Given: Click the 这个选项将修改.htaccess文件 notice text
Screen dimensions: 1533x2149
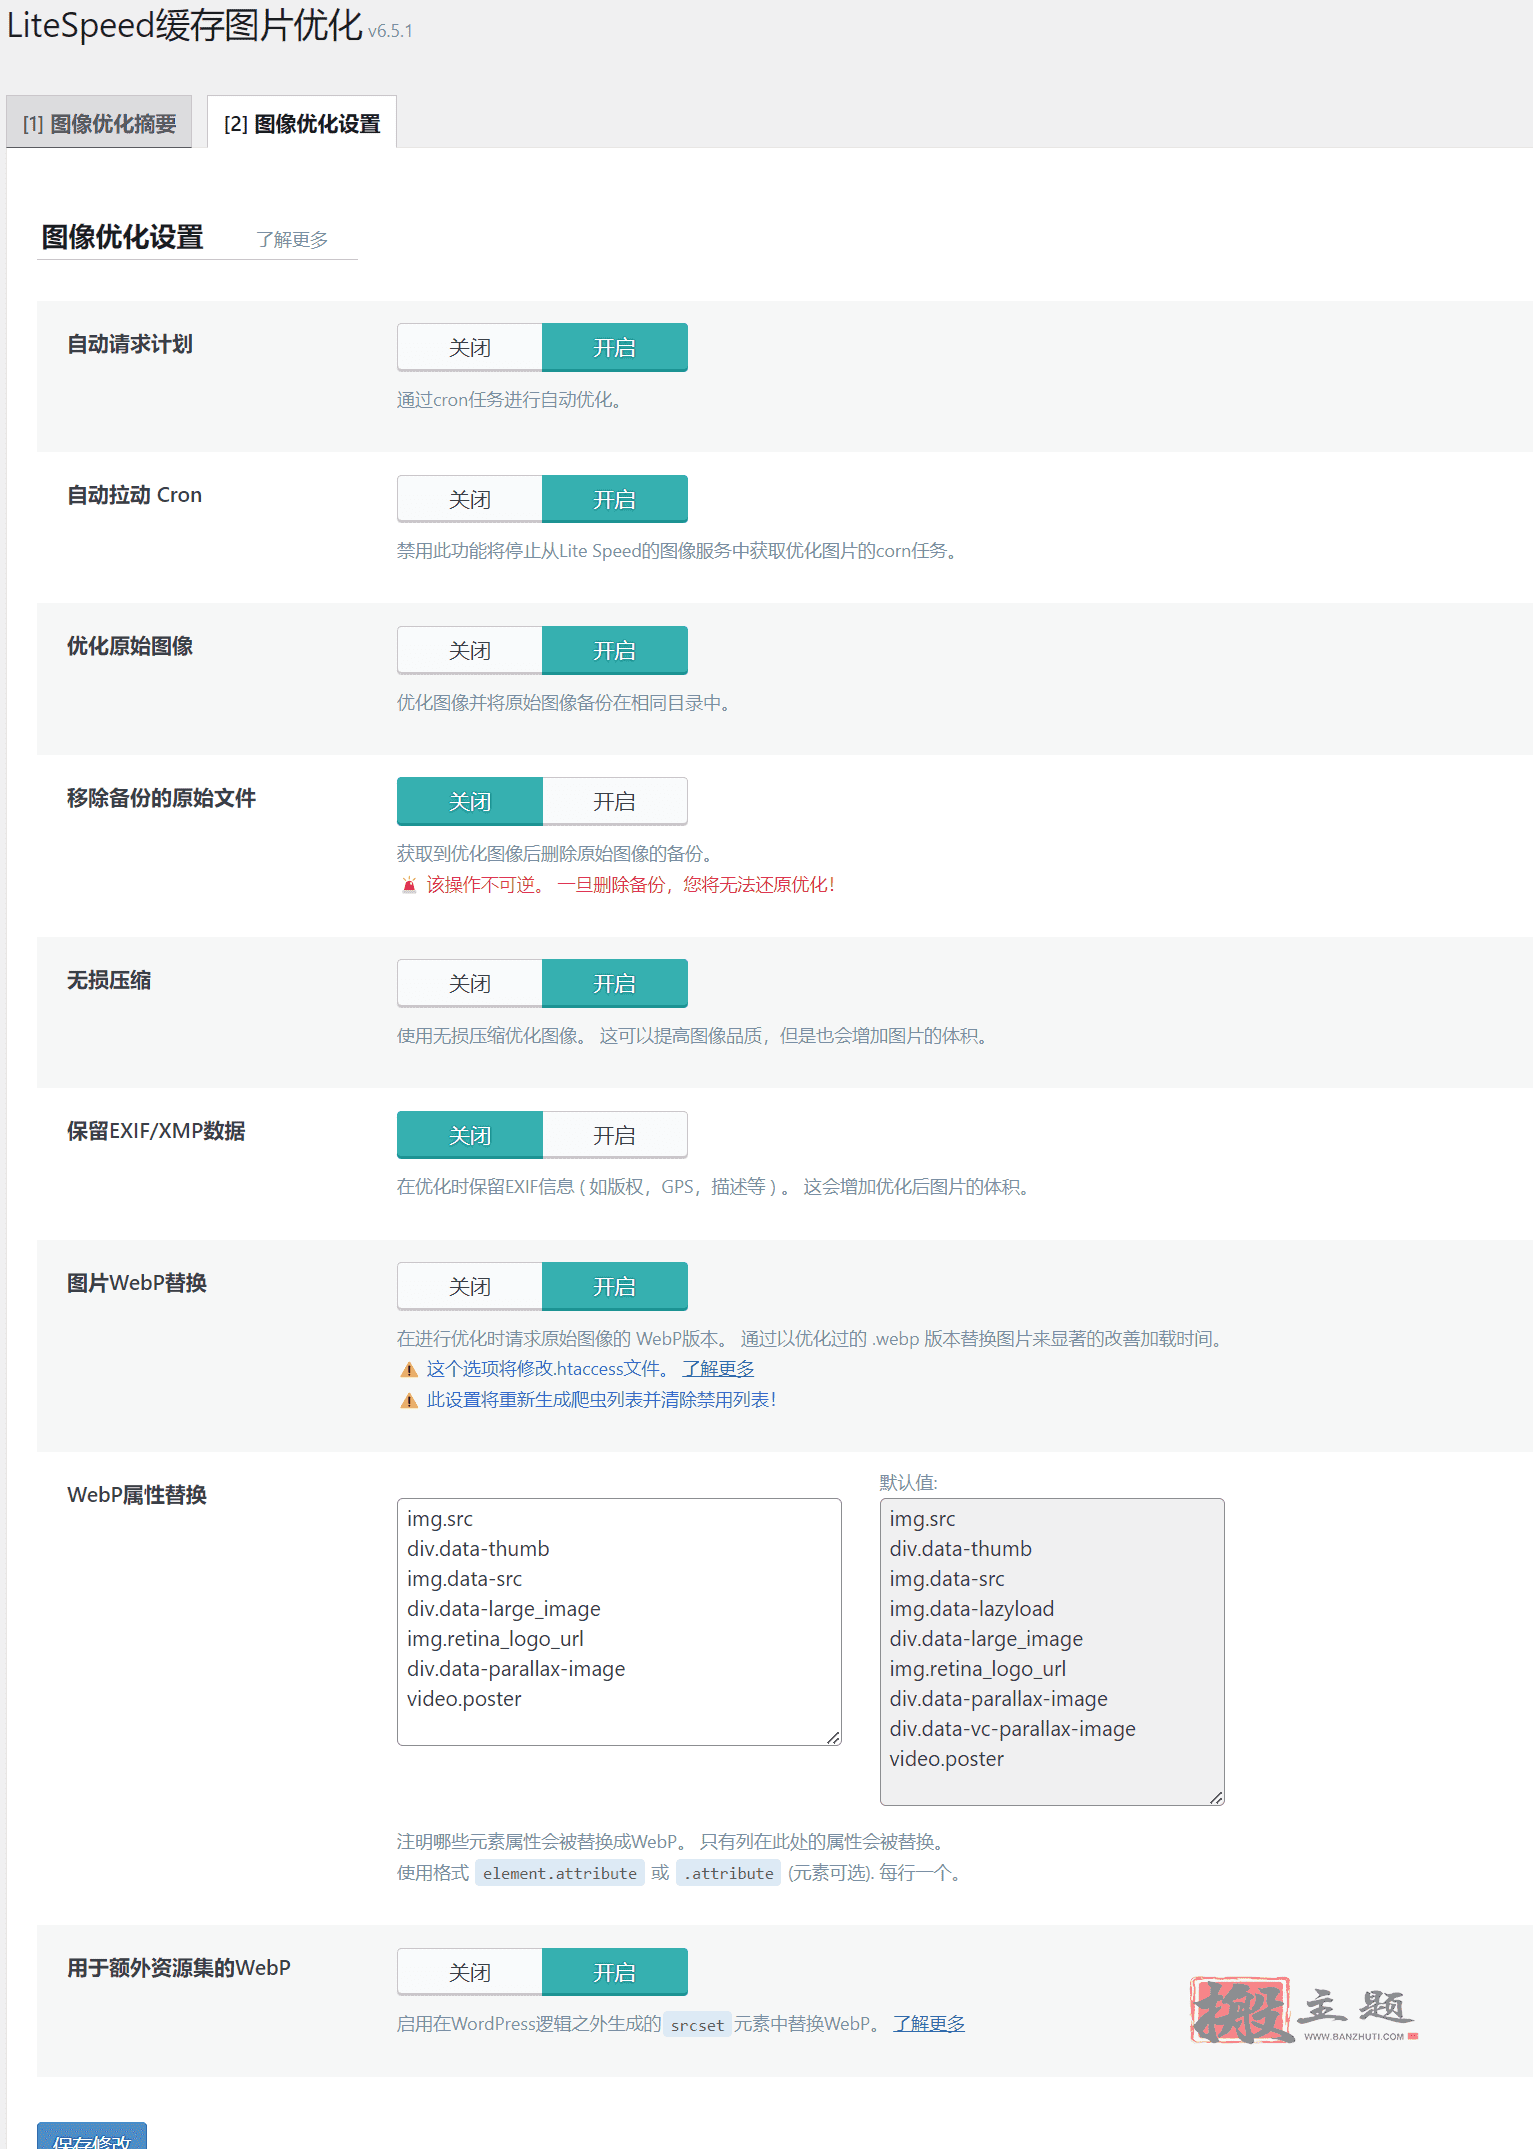Looking at the screenshot, I should [550, 1368].
